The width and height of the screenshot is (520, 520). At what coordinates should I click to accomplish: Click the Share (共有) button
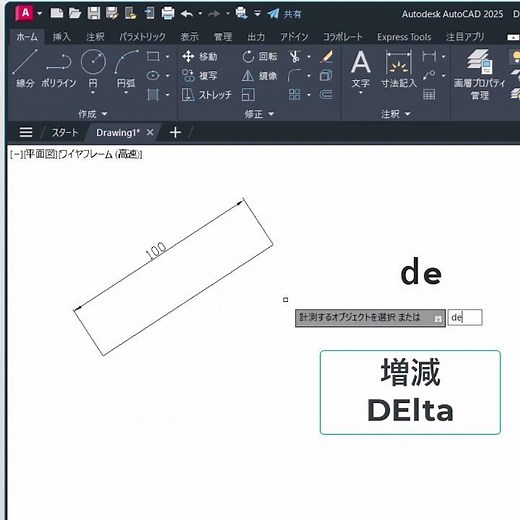(x=284, y=14)
